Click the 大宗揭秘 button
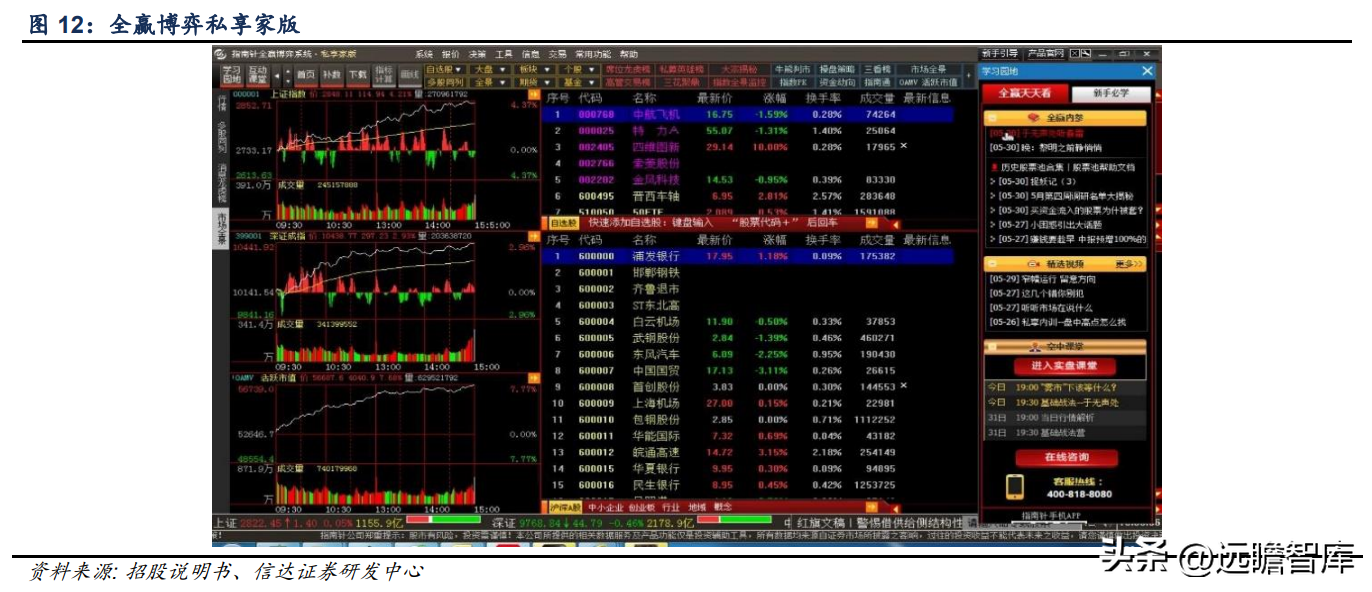The image size is (1372, 592). (x=739, y=69)
